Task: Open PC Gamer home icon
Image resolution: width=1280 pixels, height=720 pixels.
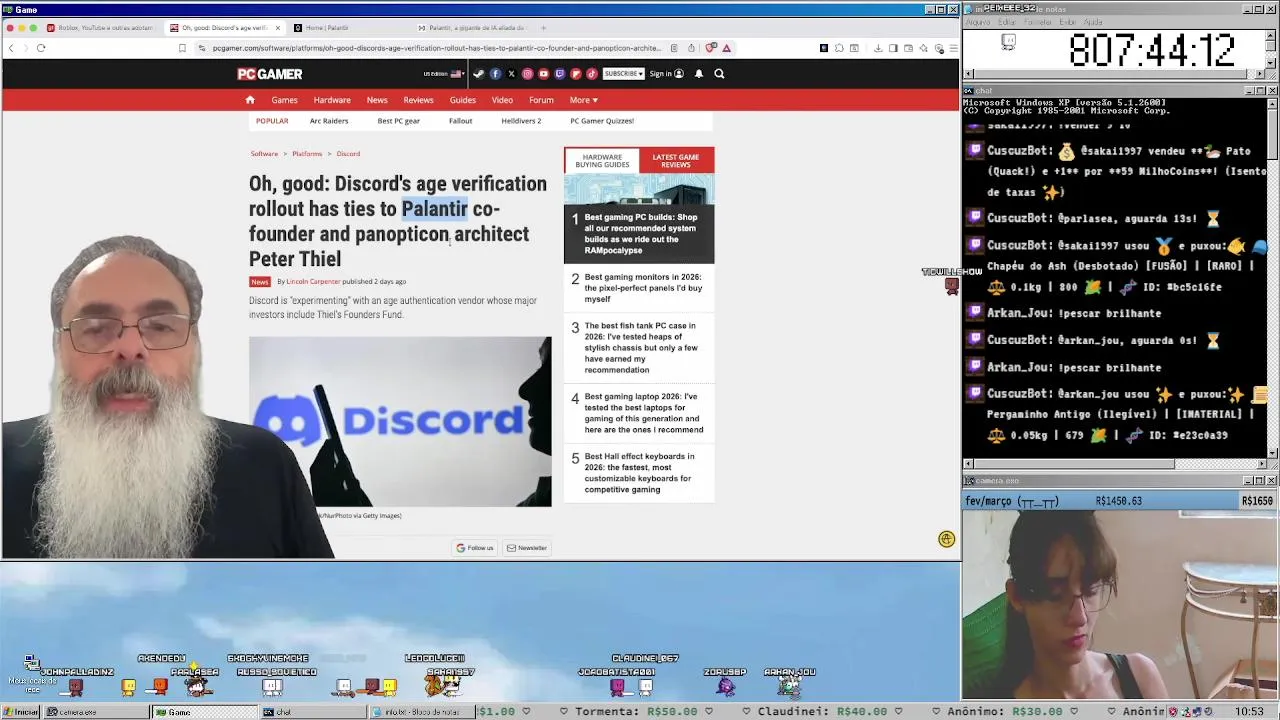Action: coord(250,100)
